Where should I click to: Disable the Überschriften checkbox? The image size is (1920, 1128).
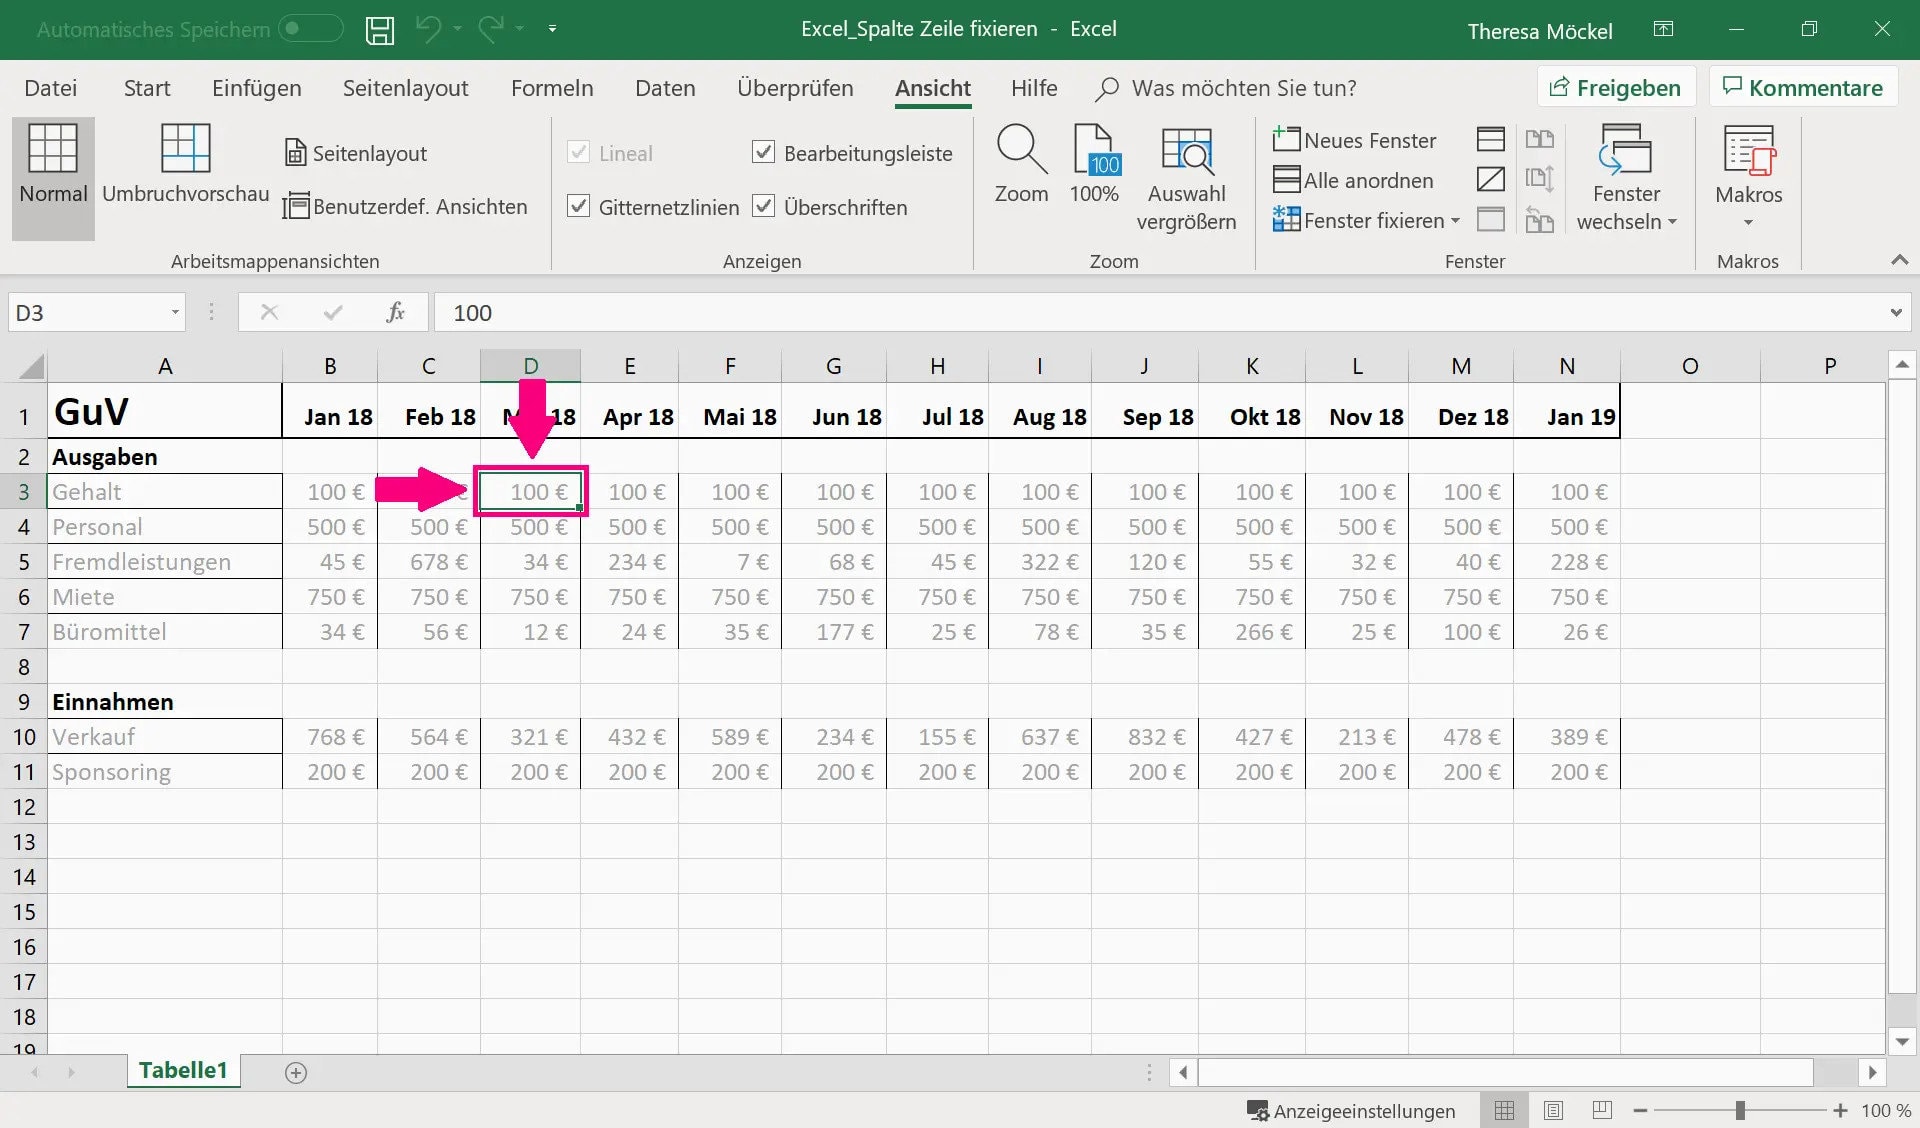point(763,206)
